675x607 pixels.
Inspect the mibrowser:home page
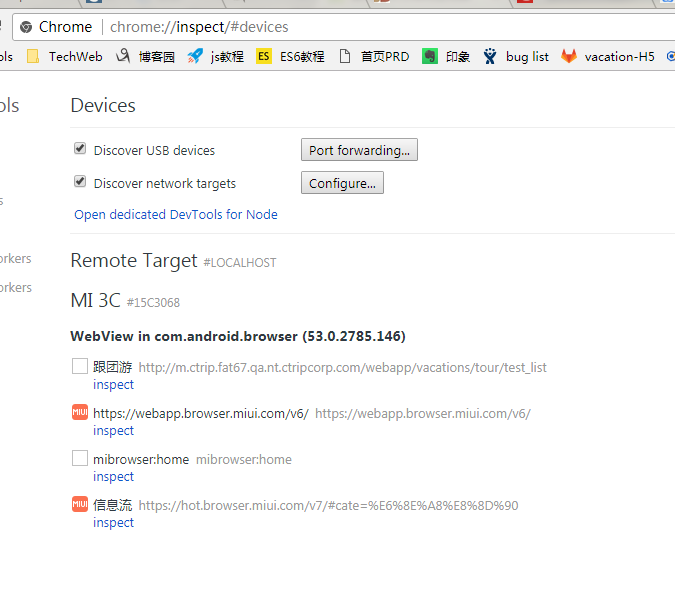point(113,477)
